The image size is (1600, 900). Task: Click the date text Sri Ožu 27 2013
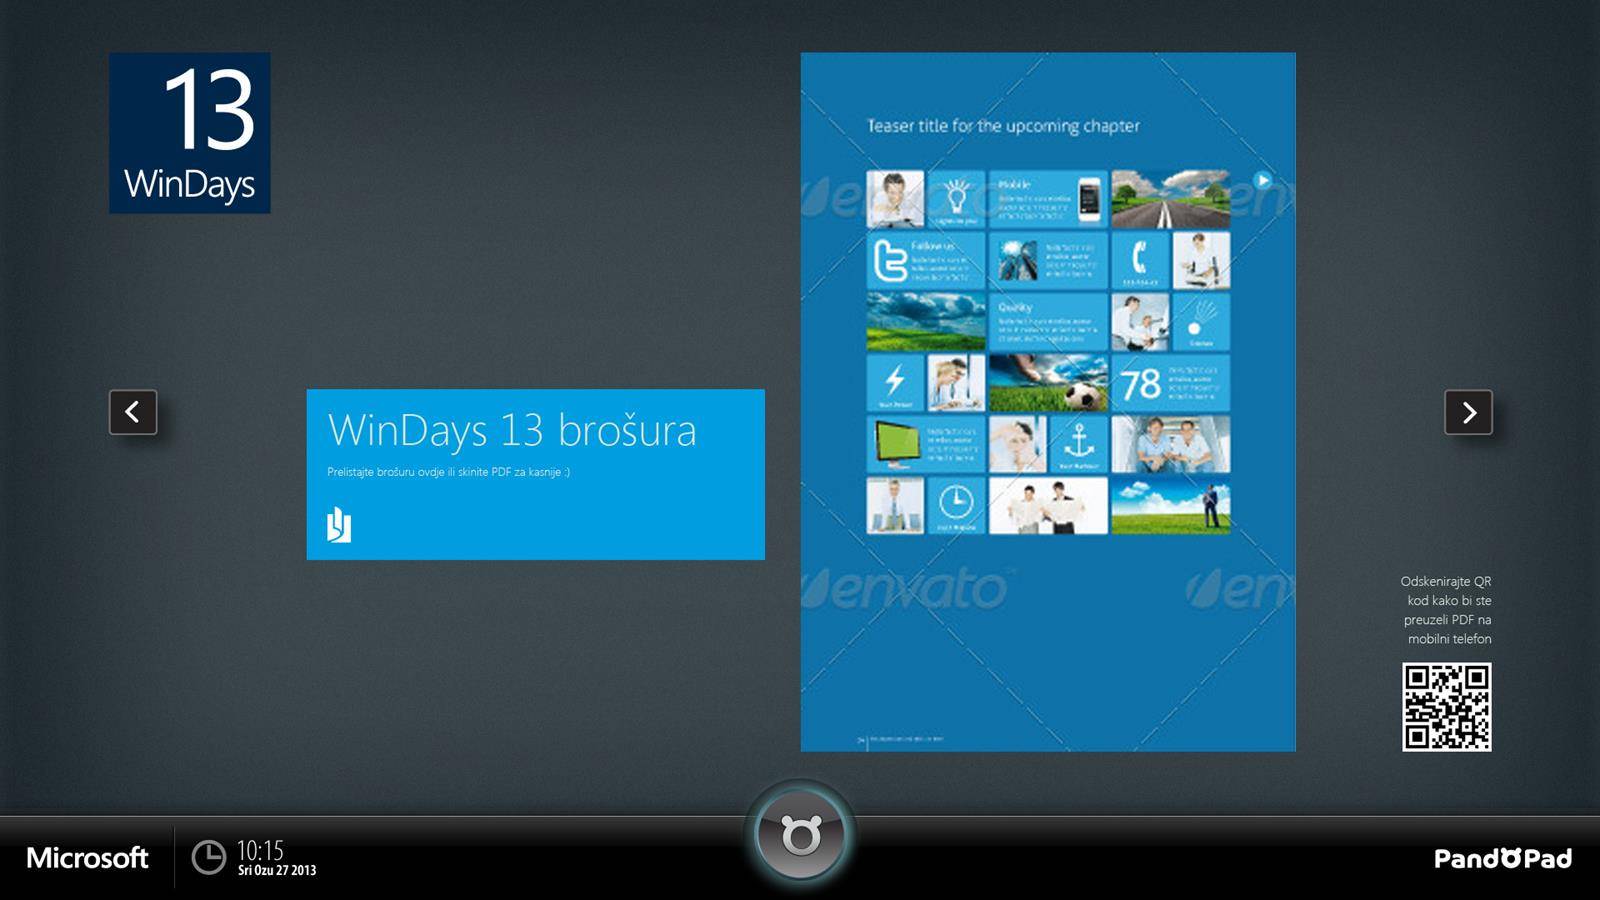(277, 871)
